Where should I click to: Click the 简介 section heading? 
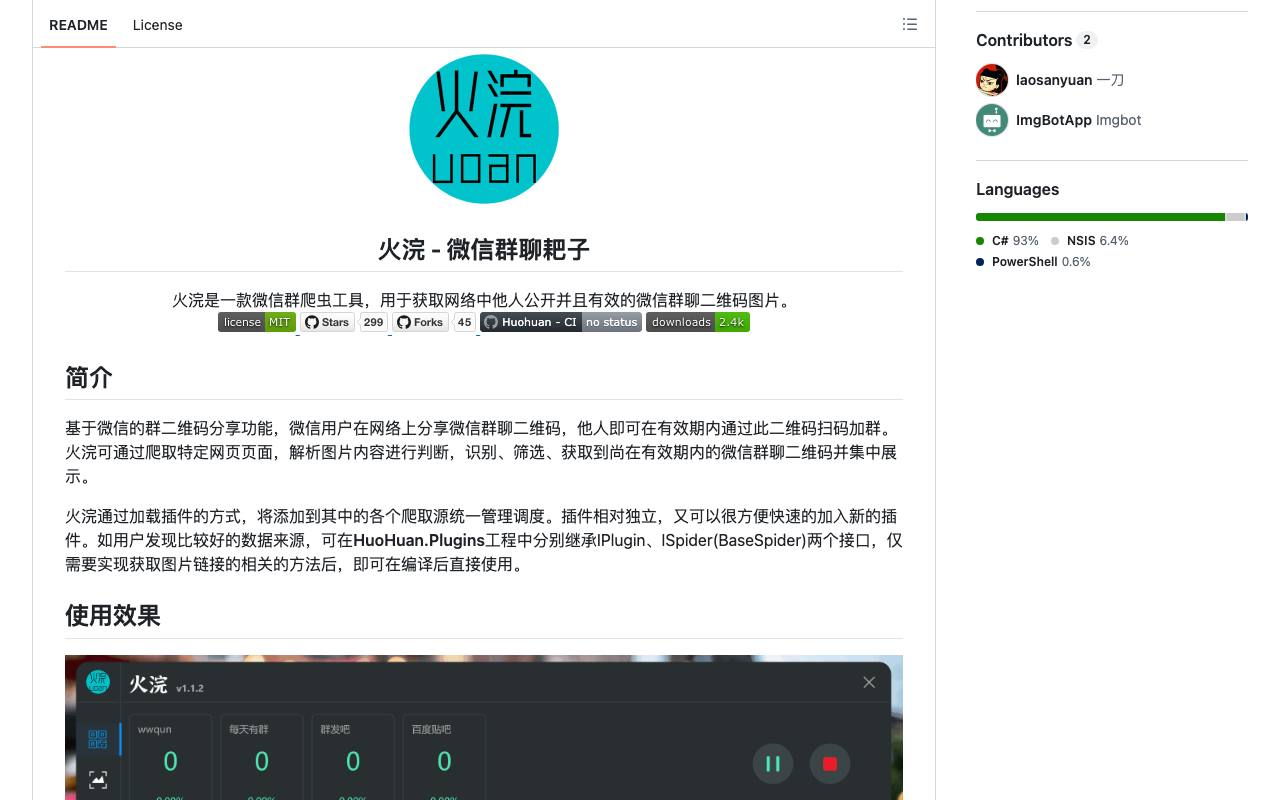tap(89, 377)
